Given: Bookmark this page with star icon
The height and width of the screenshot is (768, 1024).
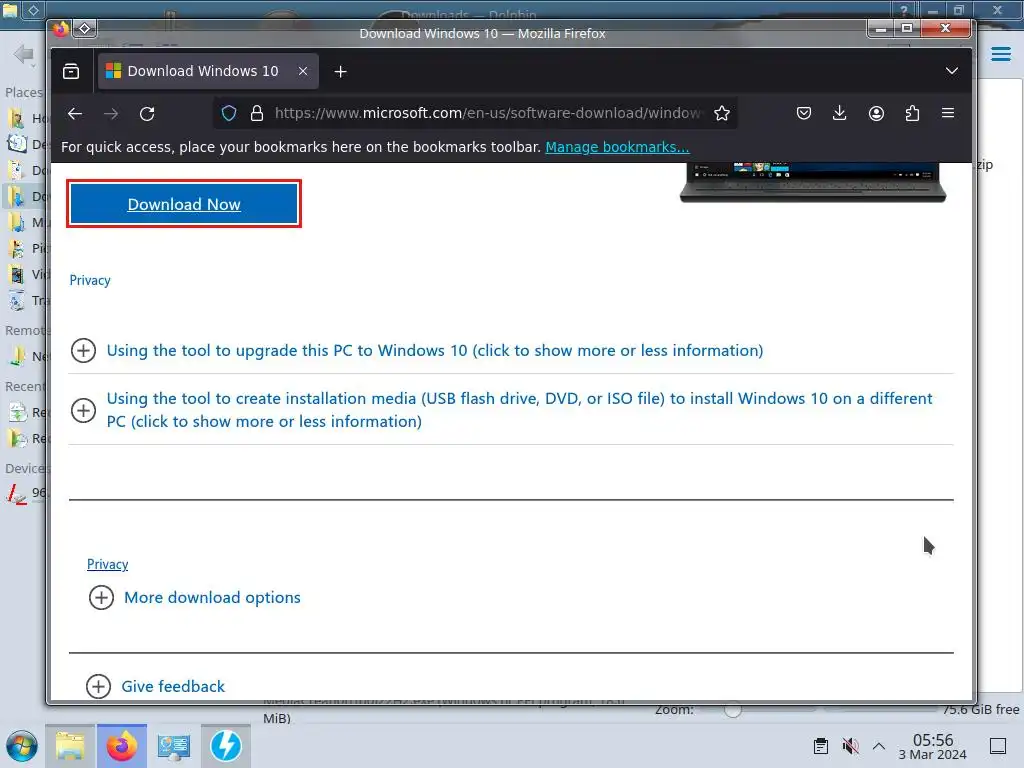Looking at the screenshot, I should pyautogui.click(x=722, y=114).
